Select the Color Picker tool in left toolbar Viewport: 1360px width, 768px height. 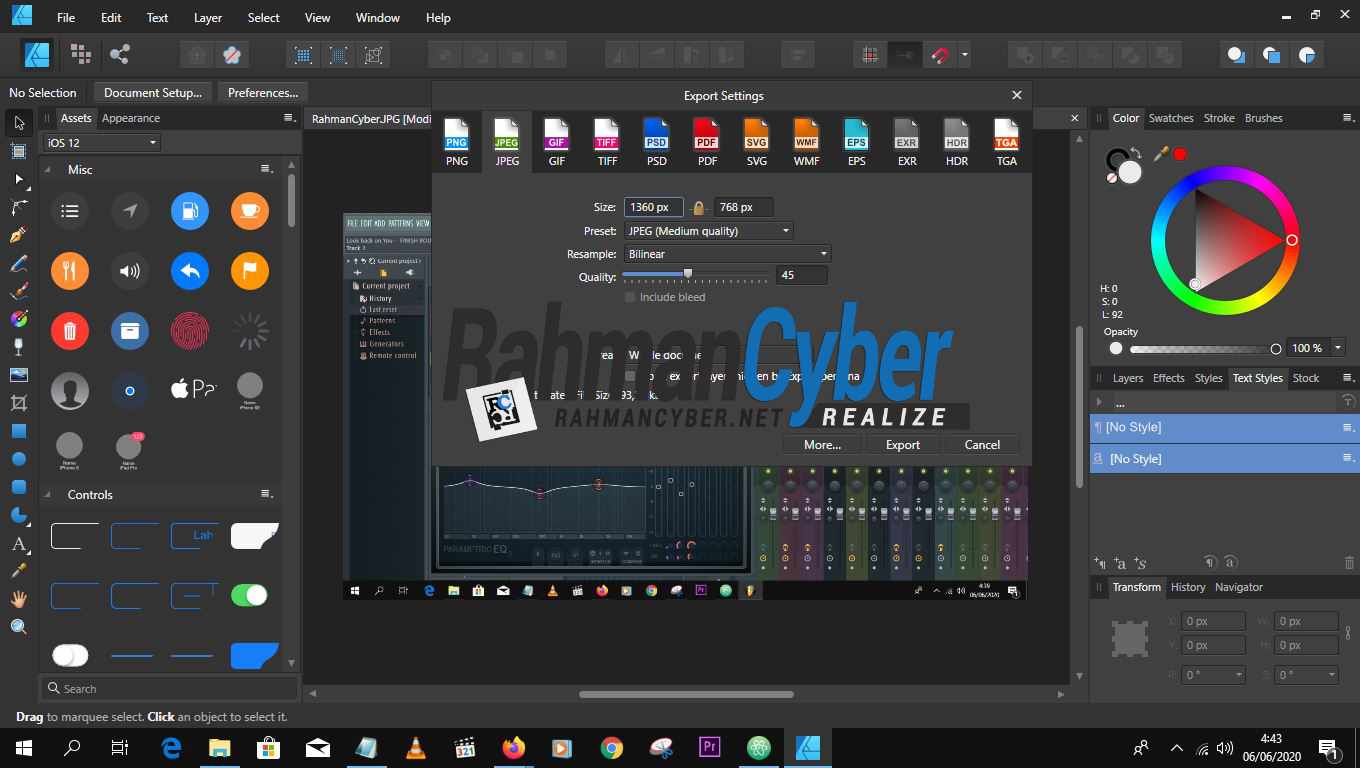click(19, 571)
